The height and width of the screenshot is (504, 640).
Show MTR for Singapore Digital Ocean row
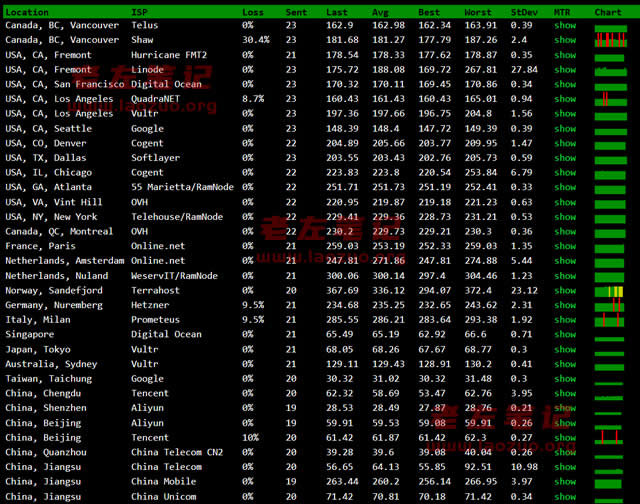click(x=565, y=335)
